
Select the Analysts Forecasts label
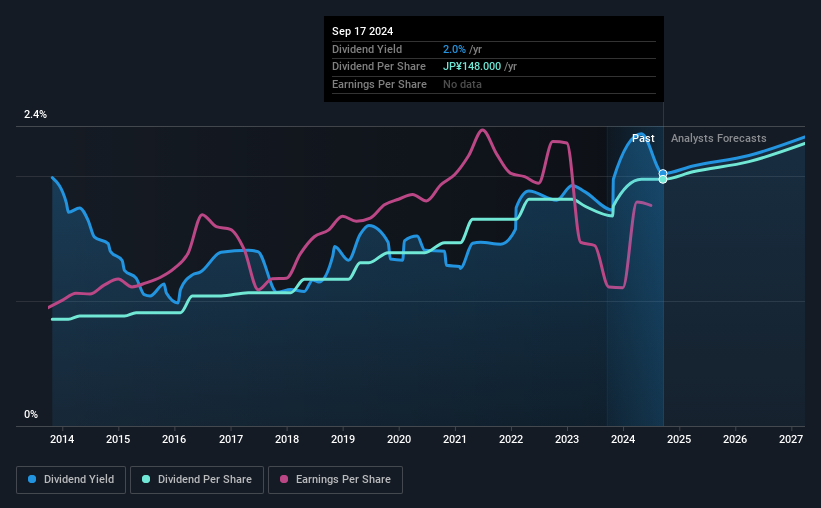click(718, 138)
